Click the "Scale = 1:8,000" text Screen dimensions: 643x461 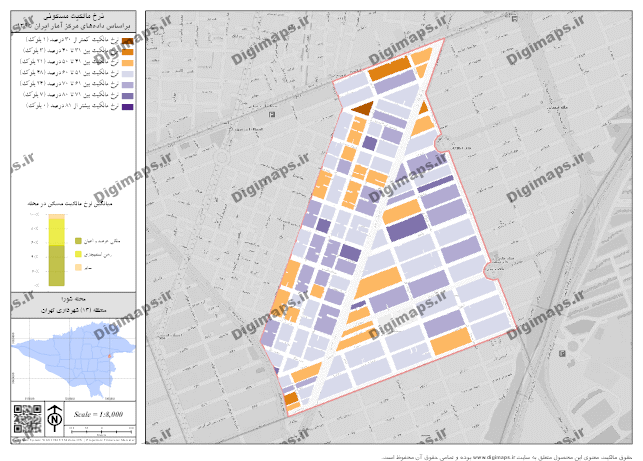(x=99, y=413)
